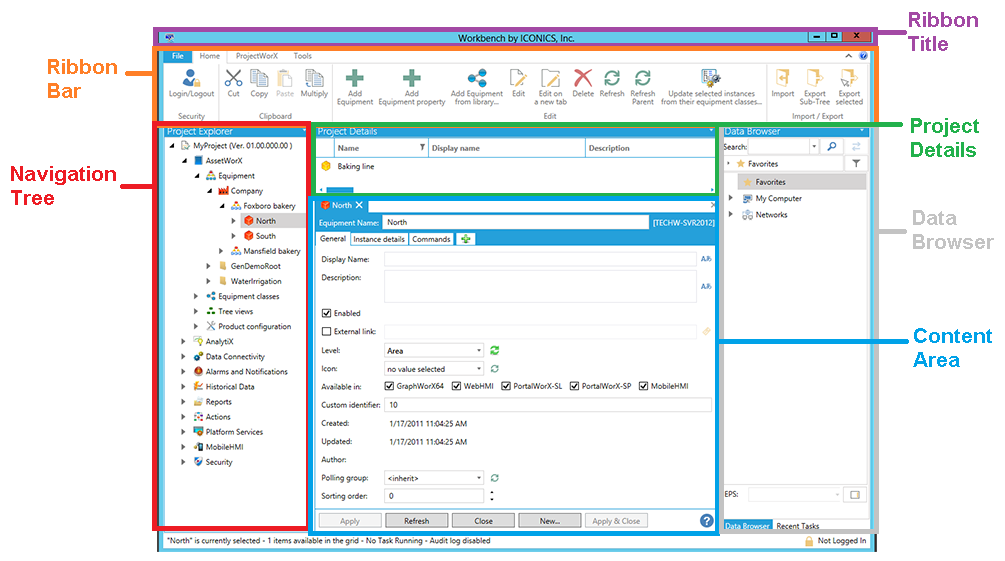Viewport: 1005px width, 561px height.
Task: Click the Refresh button at bottom
Action: click(x=416, y=521)
